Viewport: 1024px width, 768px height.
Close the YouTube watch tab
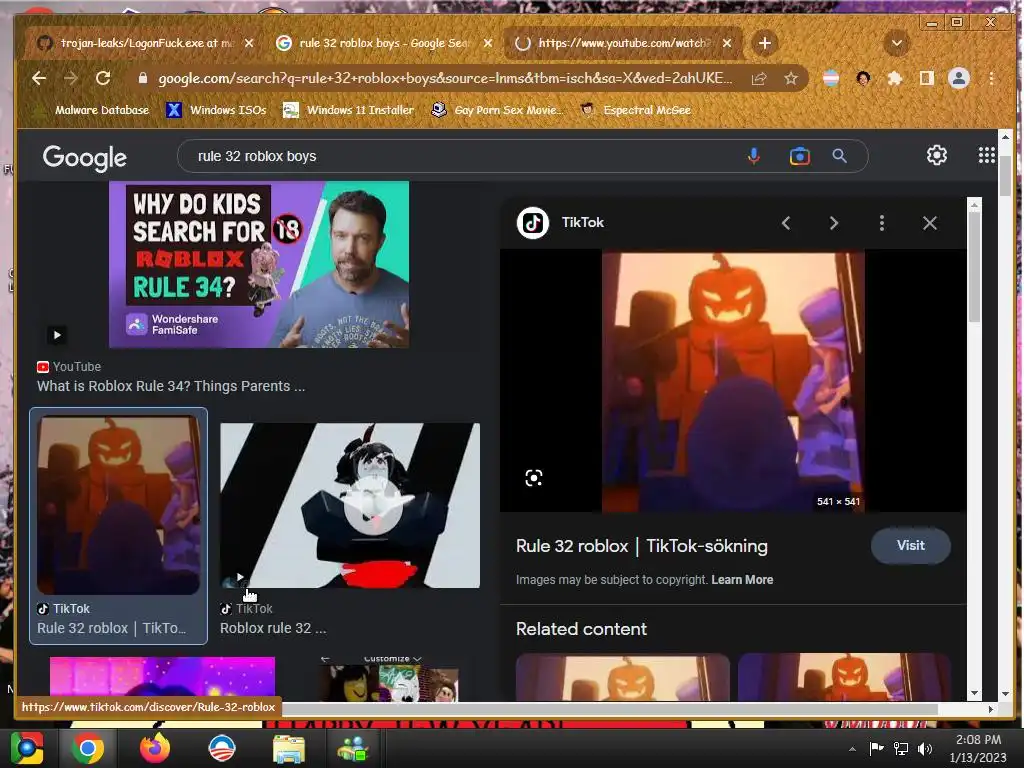click(727, 43)
